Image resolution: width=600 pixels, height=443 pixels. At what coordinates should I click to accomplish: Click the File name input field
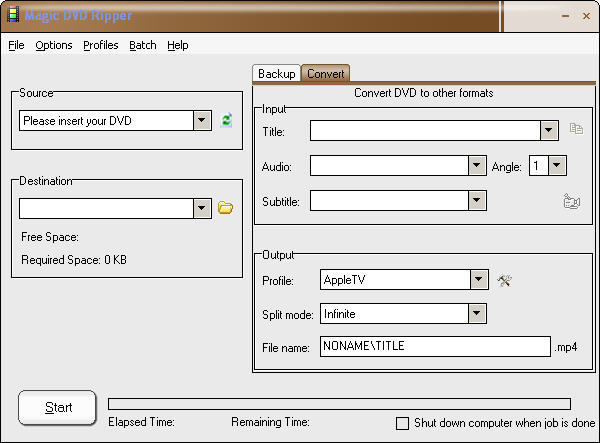435,347
